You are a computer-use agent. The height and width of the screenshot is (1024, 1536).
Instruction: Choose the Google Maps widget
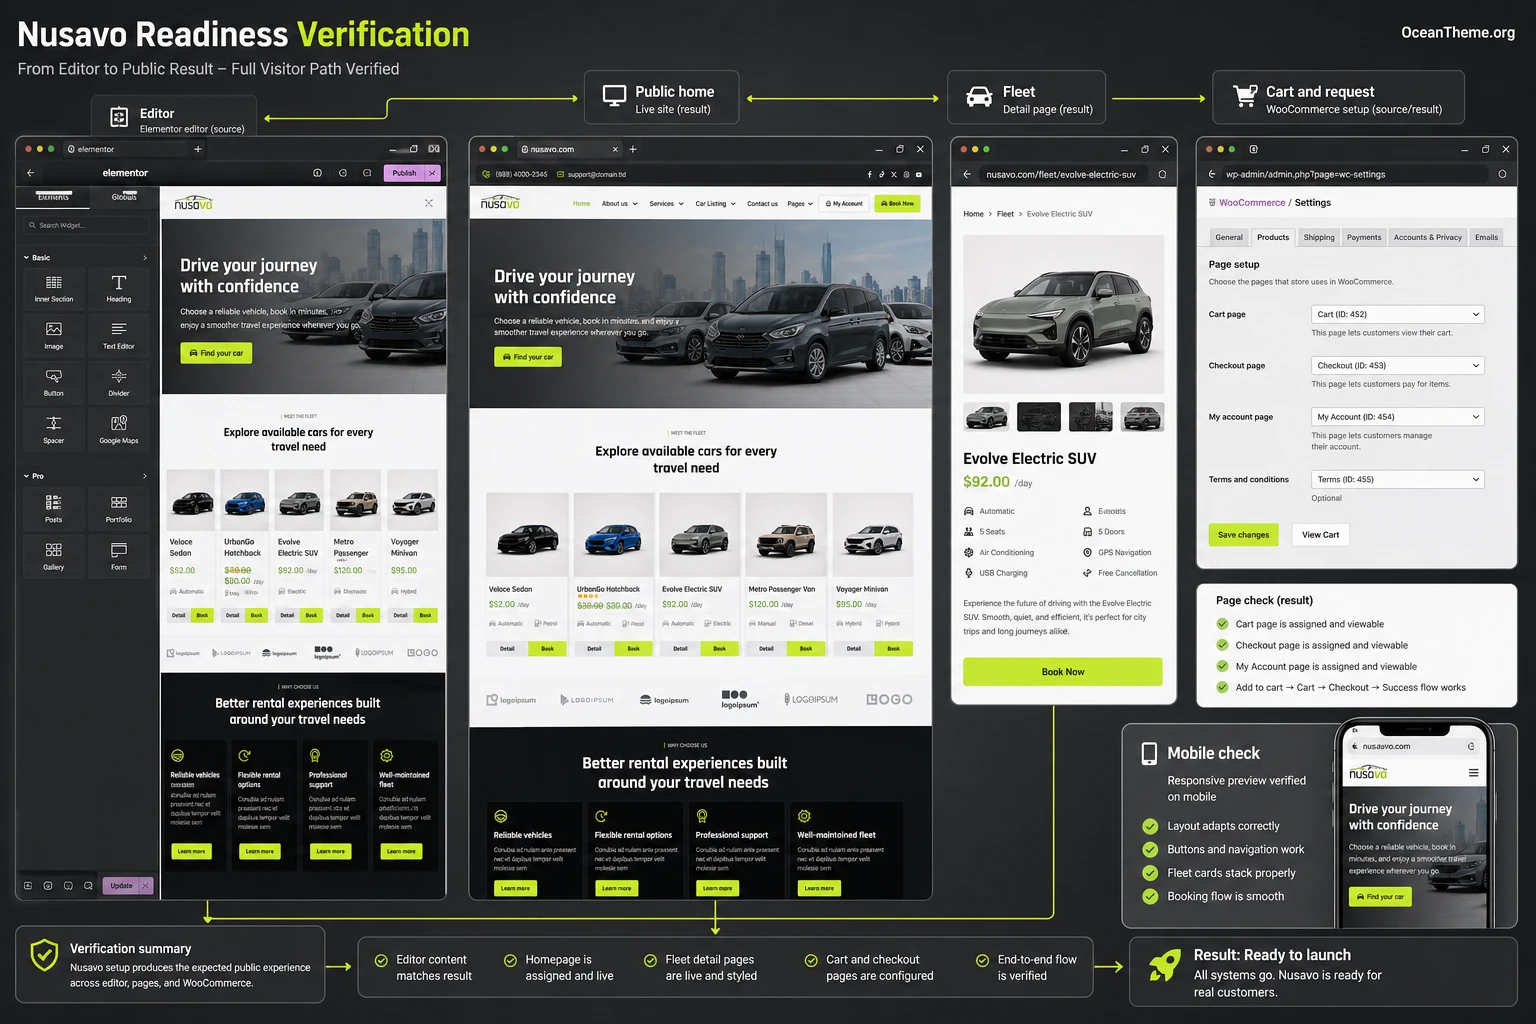pyautogui.click(x=119, y=429)
